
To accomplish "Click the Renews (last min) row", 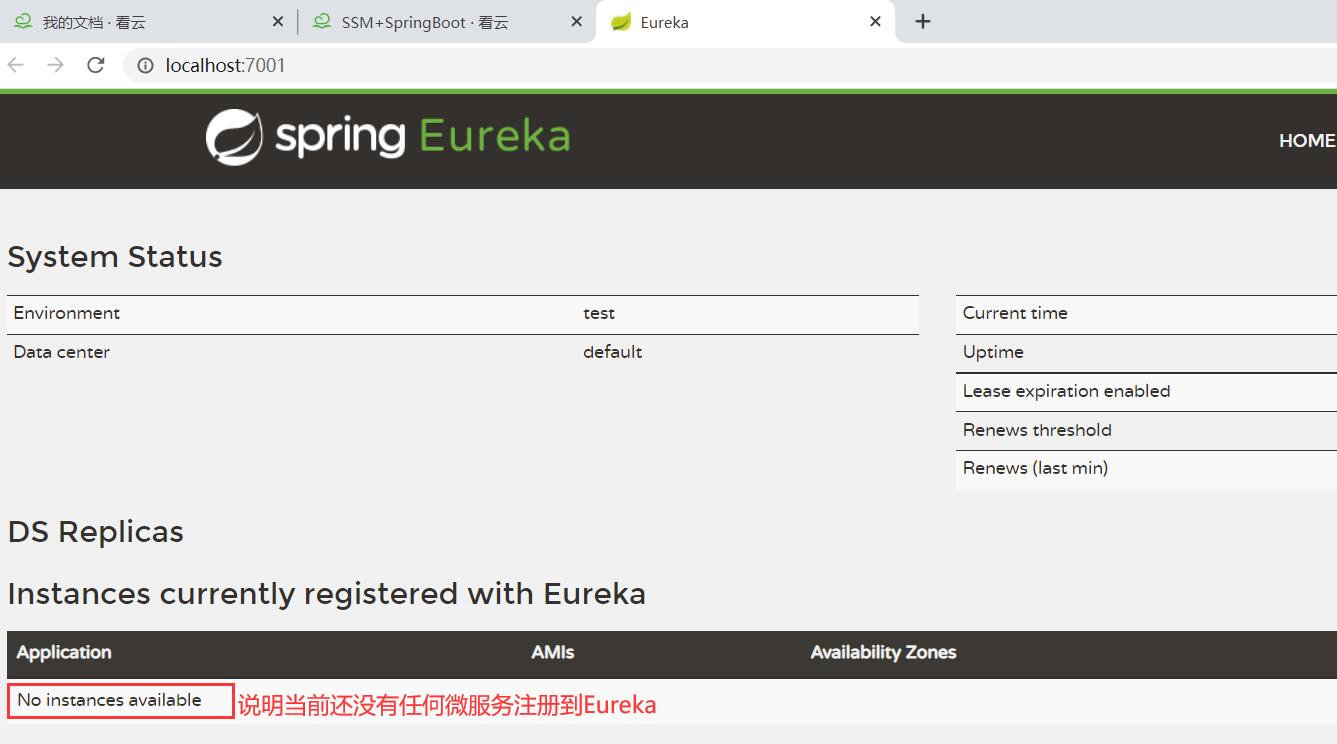I will point(1146,469).
